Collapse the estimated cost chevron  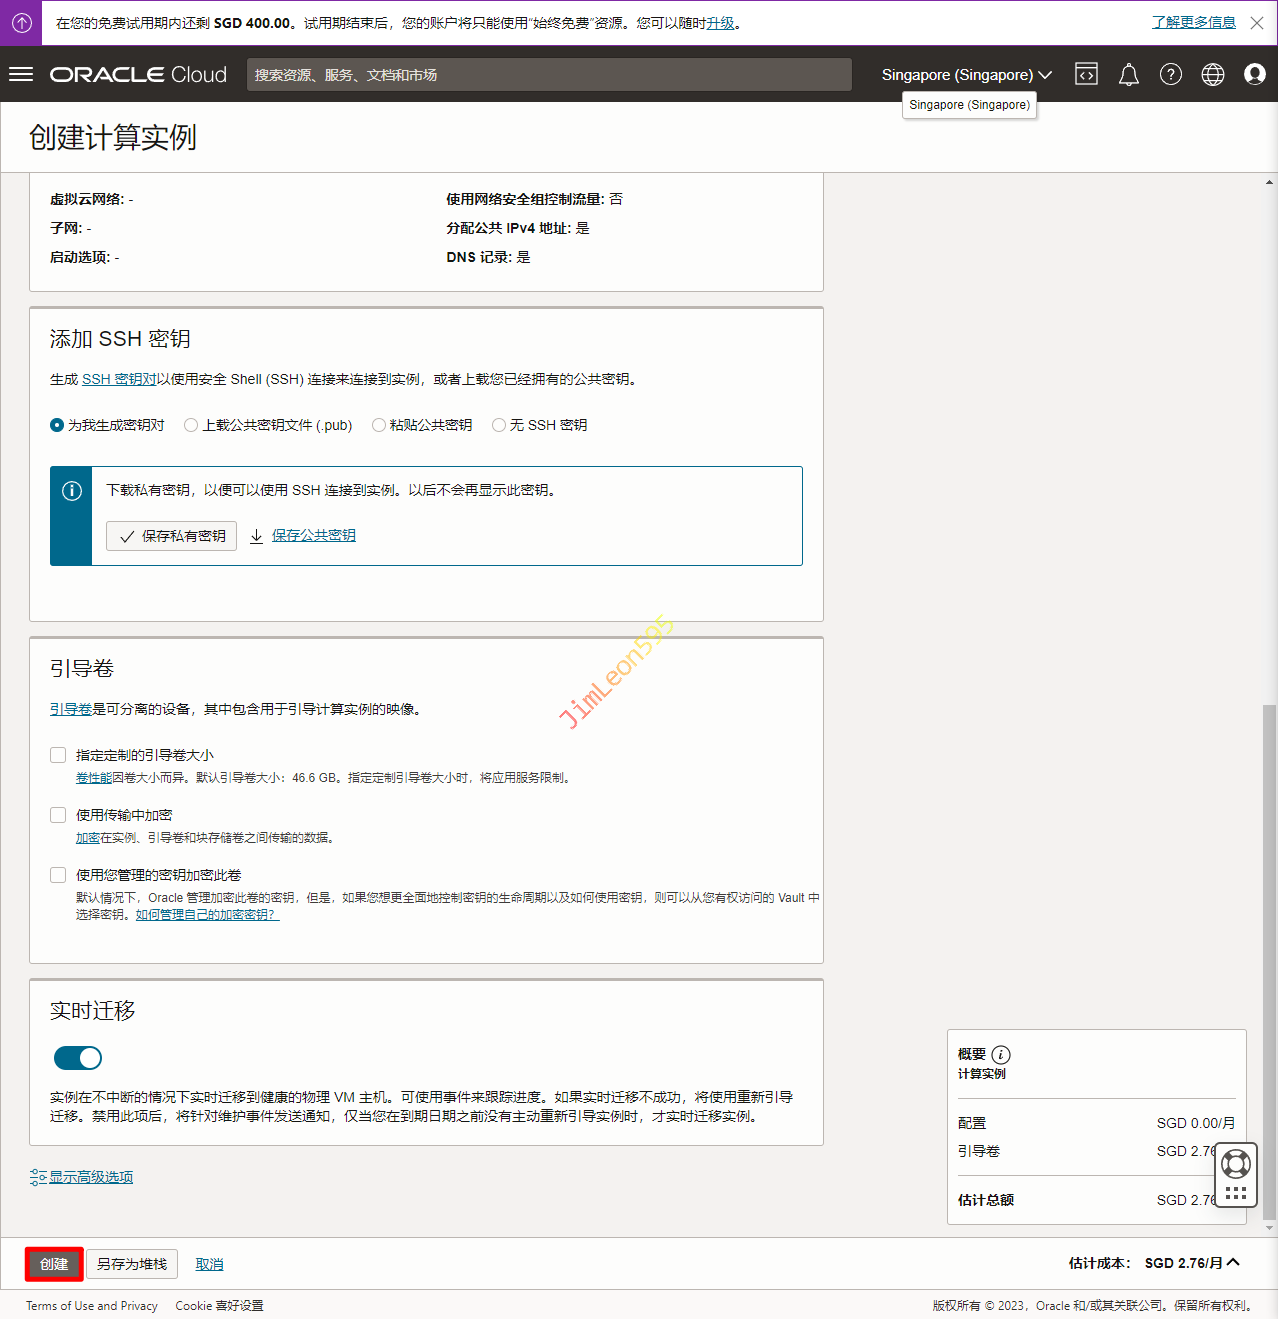(x=1233, y=1262)
